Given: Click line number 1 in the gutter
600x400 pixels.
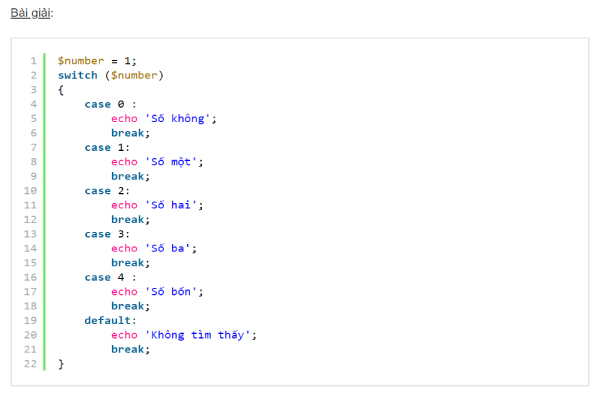Looking at the screenshot, I should (33, 60).
